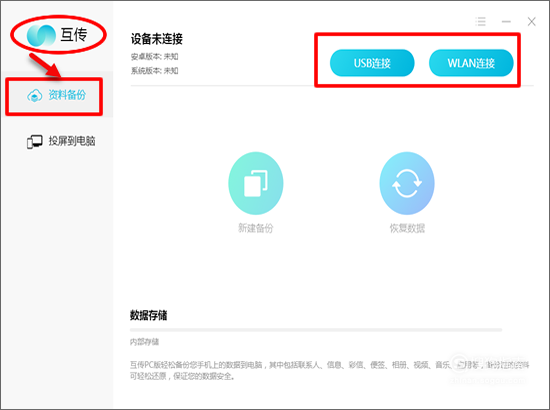This screenshot has width=550, height=410.
Task: Click the 内部存储 label under storage bar
Action: 144,342
